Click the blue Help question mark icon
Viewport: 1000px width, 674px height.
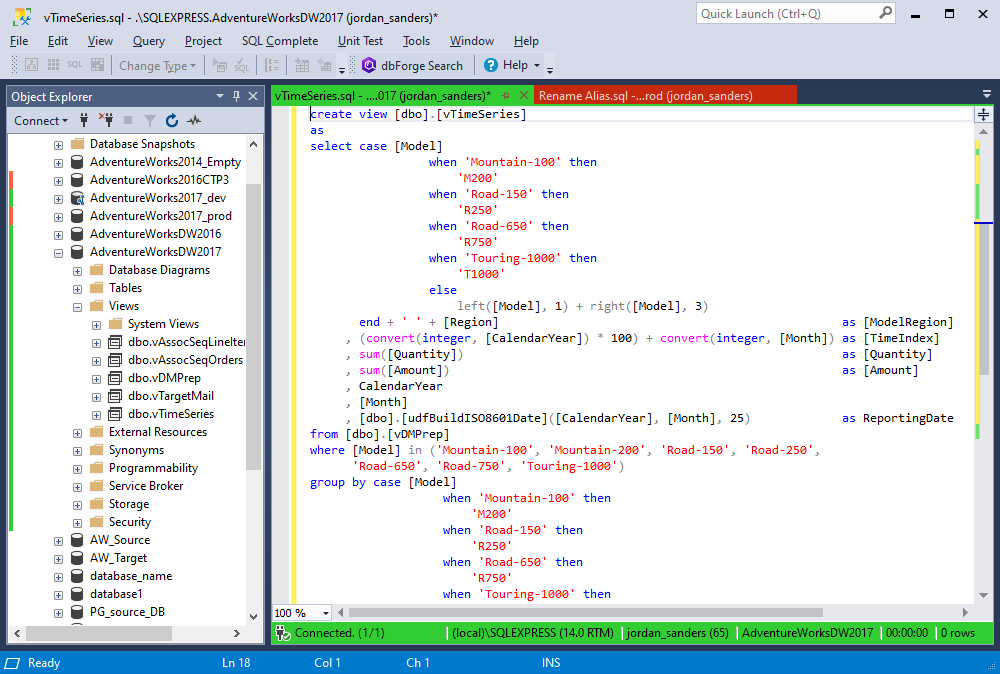490,65
